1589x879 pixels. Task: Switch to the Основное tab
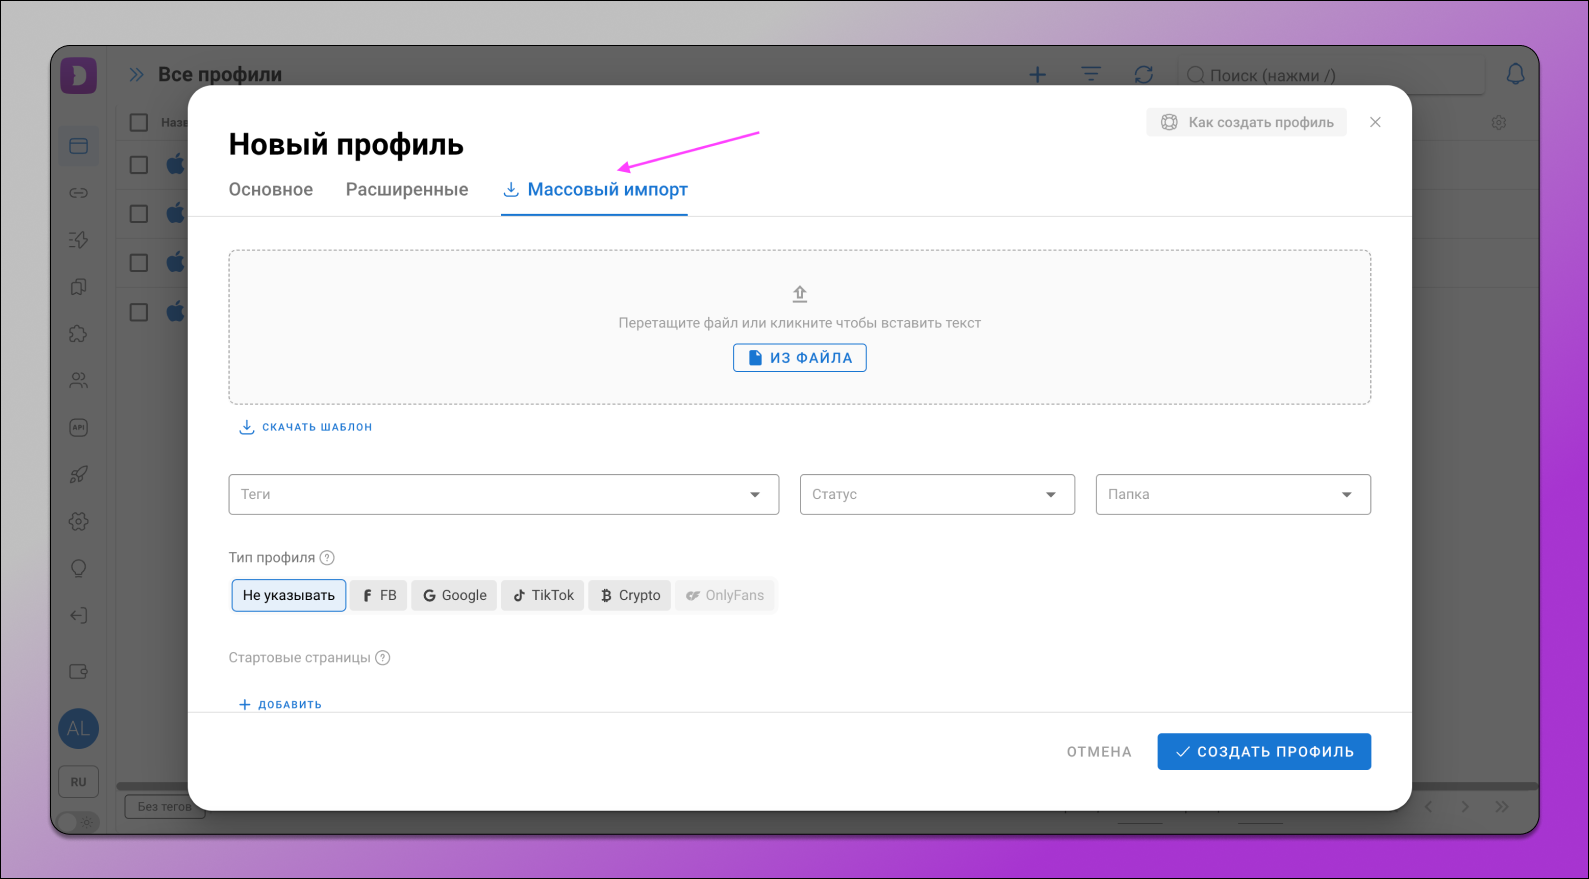pos(271,190)
